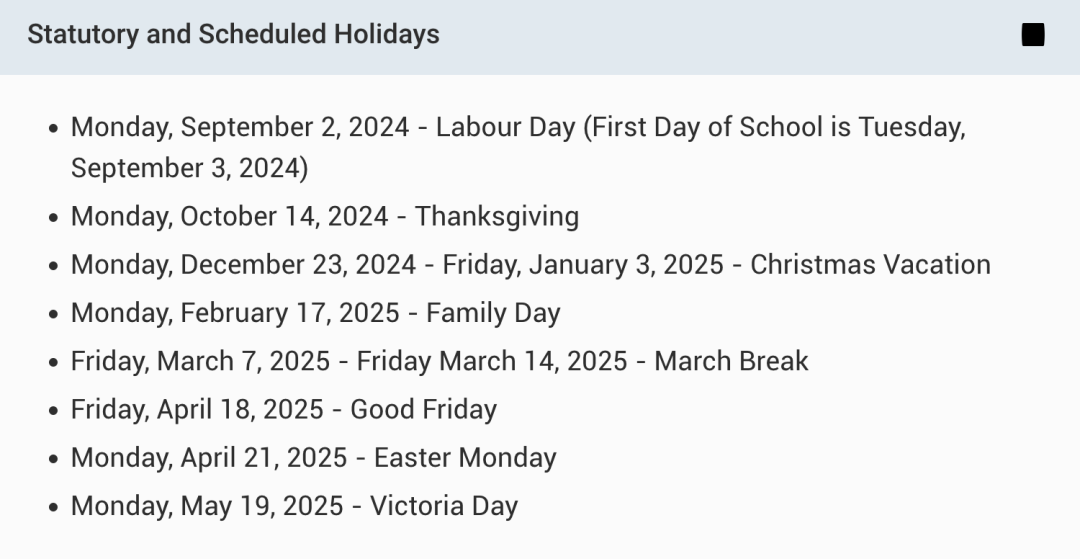The width and height of the screenshot is (1080, 559).
Task: Click the Easter Monday holiday name
Action: pyautogui.click(x=465, y=457)
